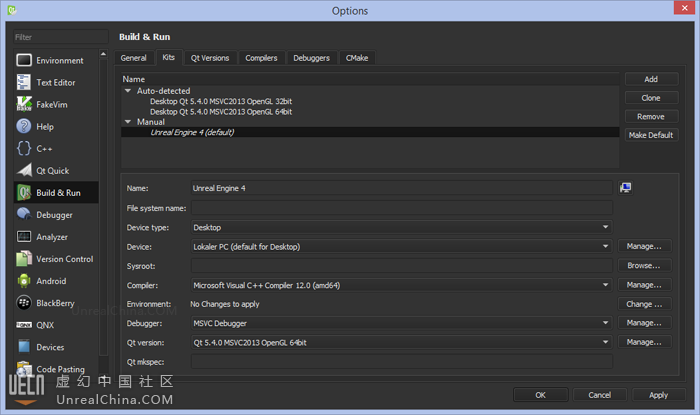Click the Help category icon

tap(24, 126)
